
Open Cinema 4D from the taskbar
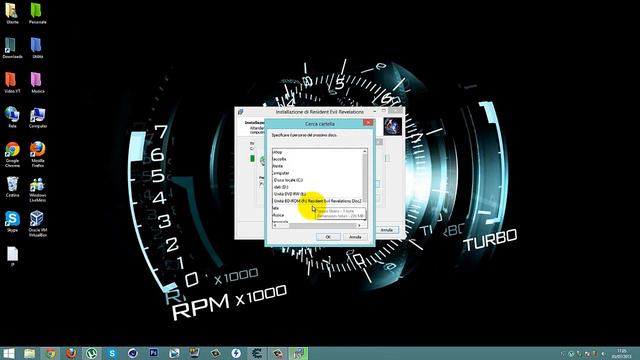133,353
